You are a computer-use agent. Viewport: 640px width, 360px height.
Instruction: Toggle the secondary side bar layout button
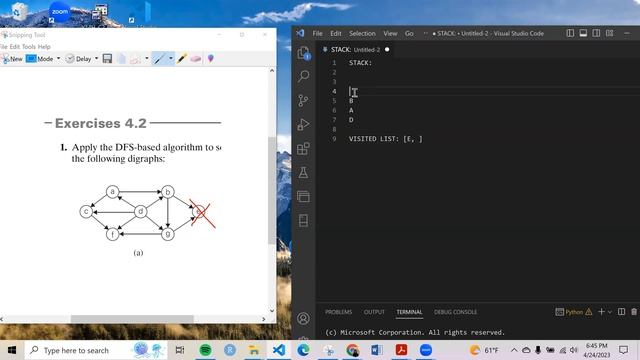(x=596, y=33)
